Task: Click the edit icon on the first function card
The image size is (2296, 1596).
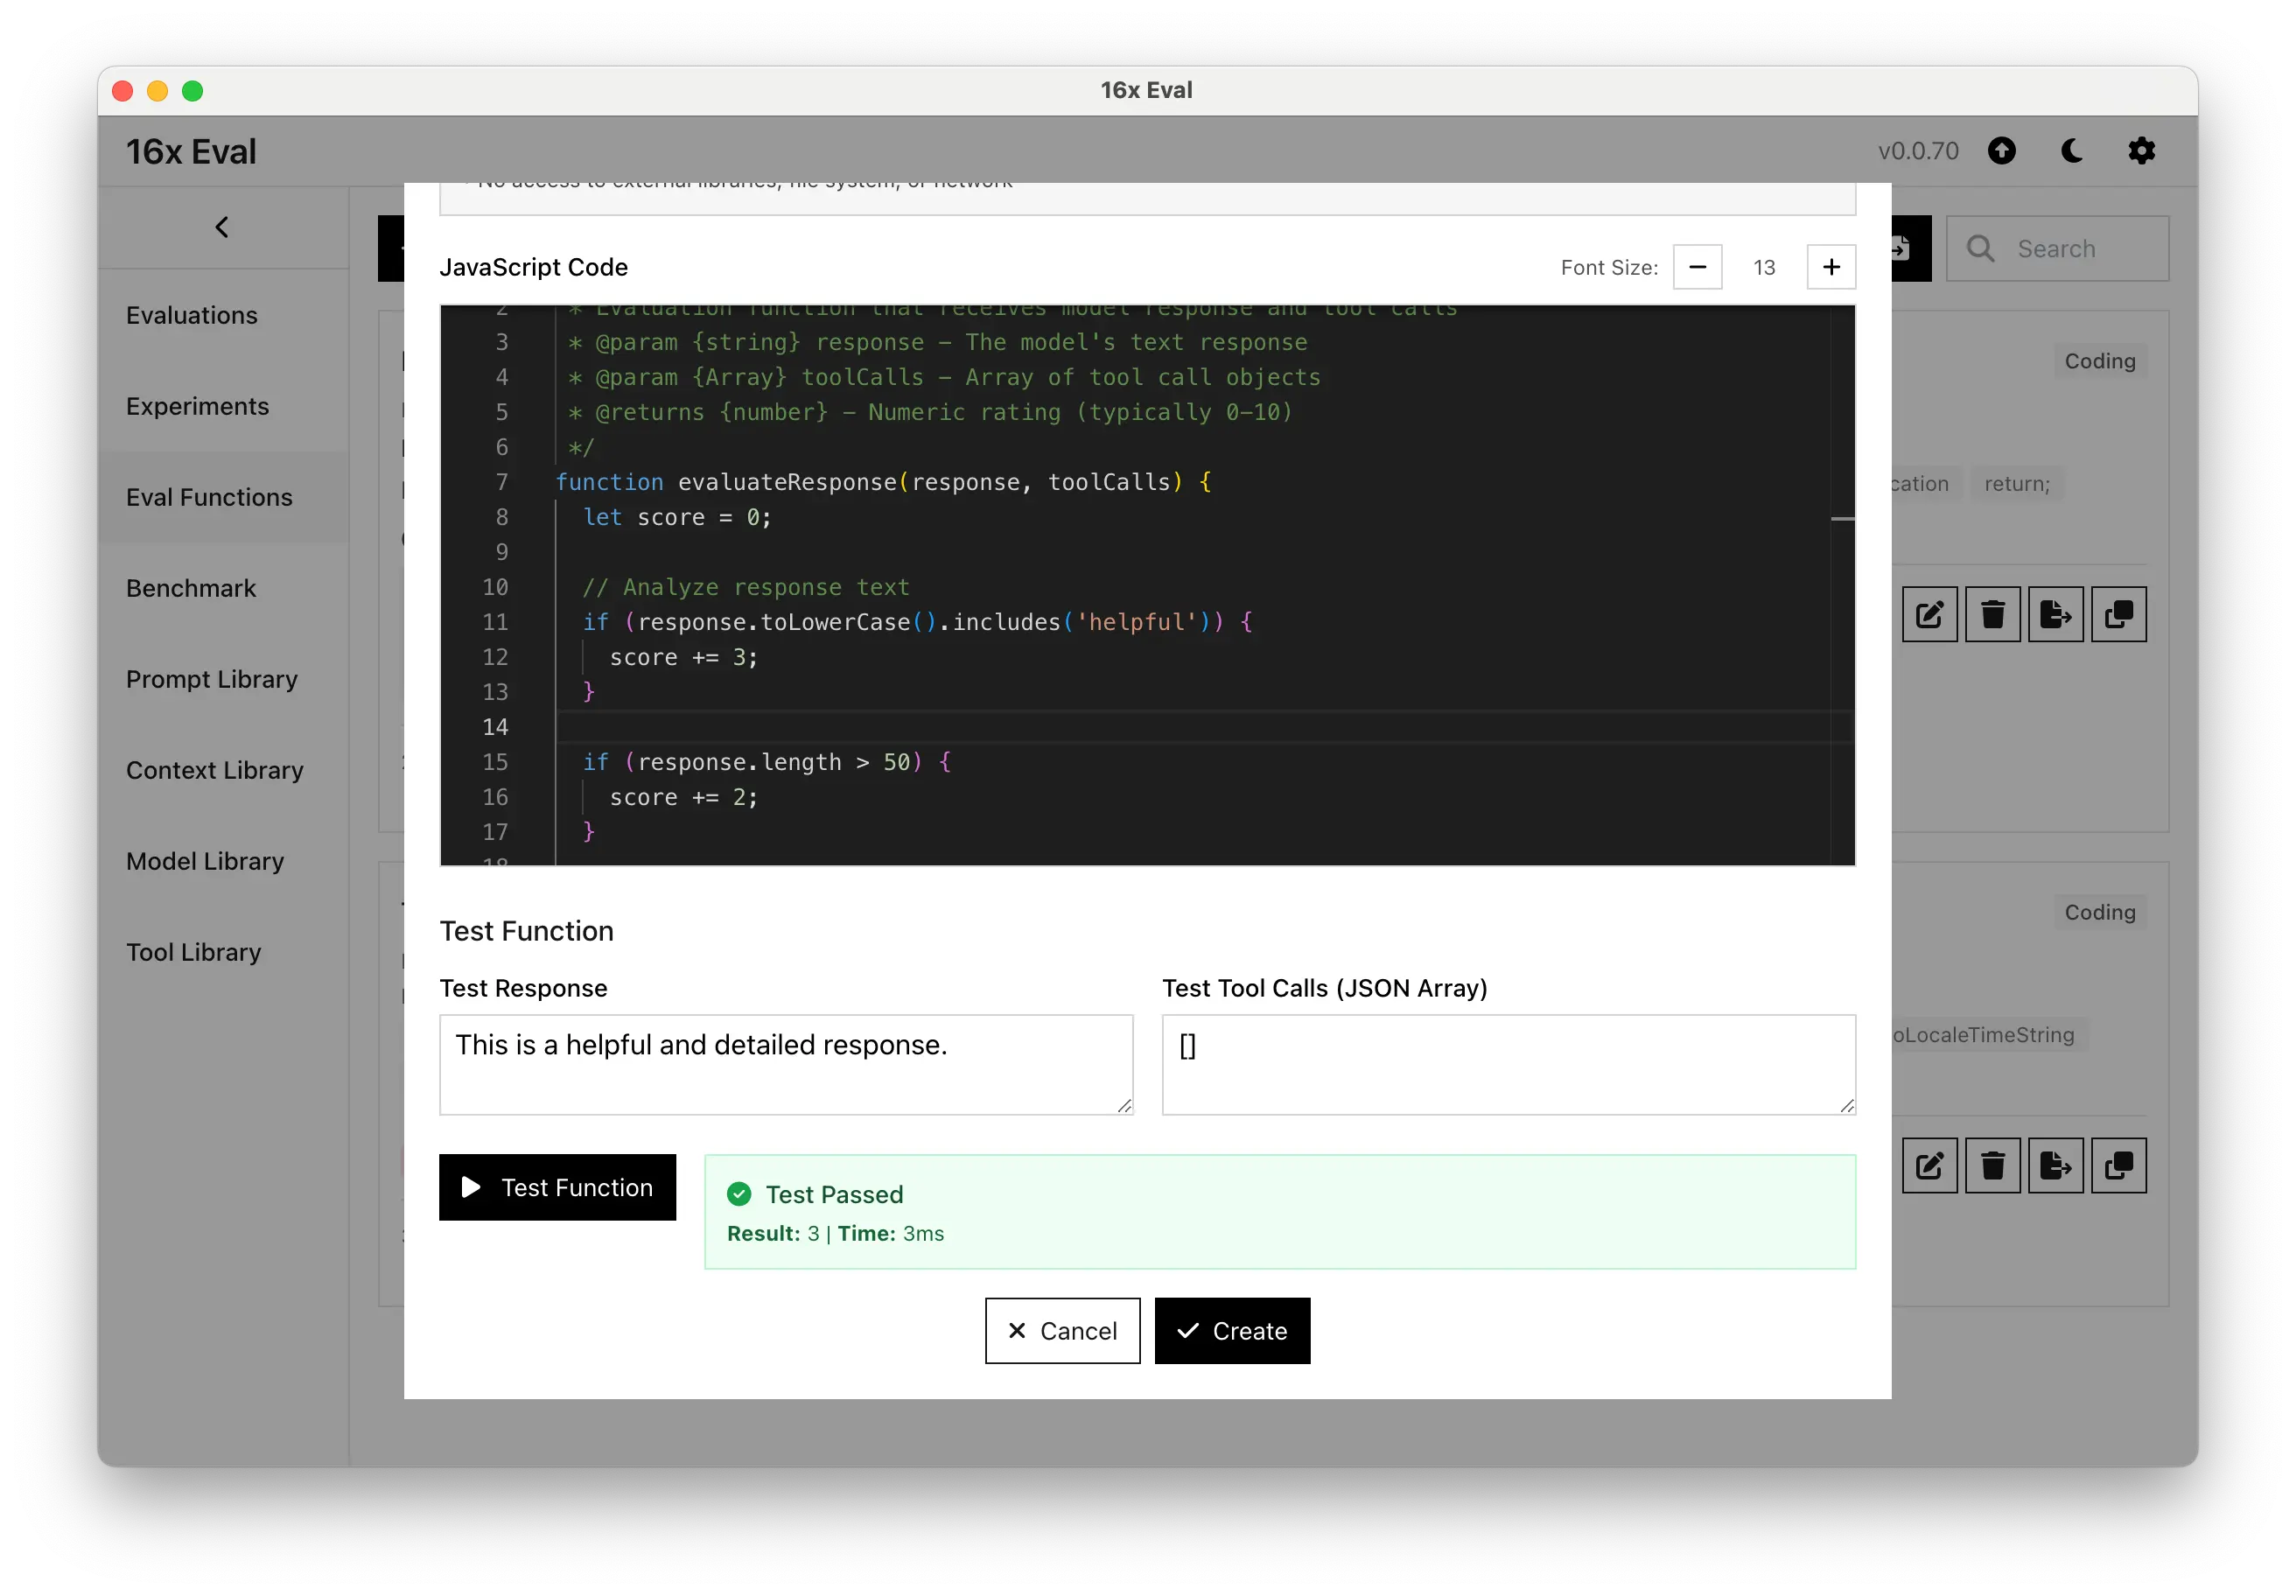Action: point(1929,614)
